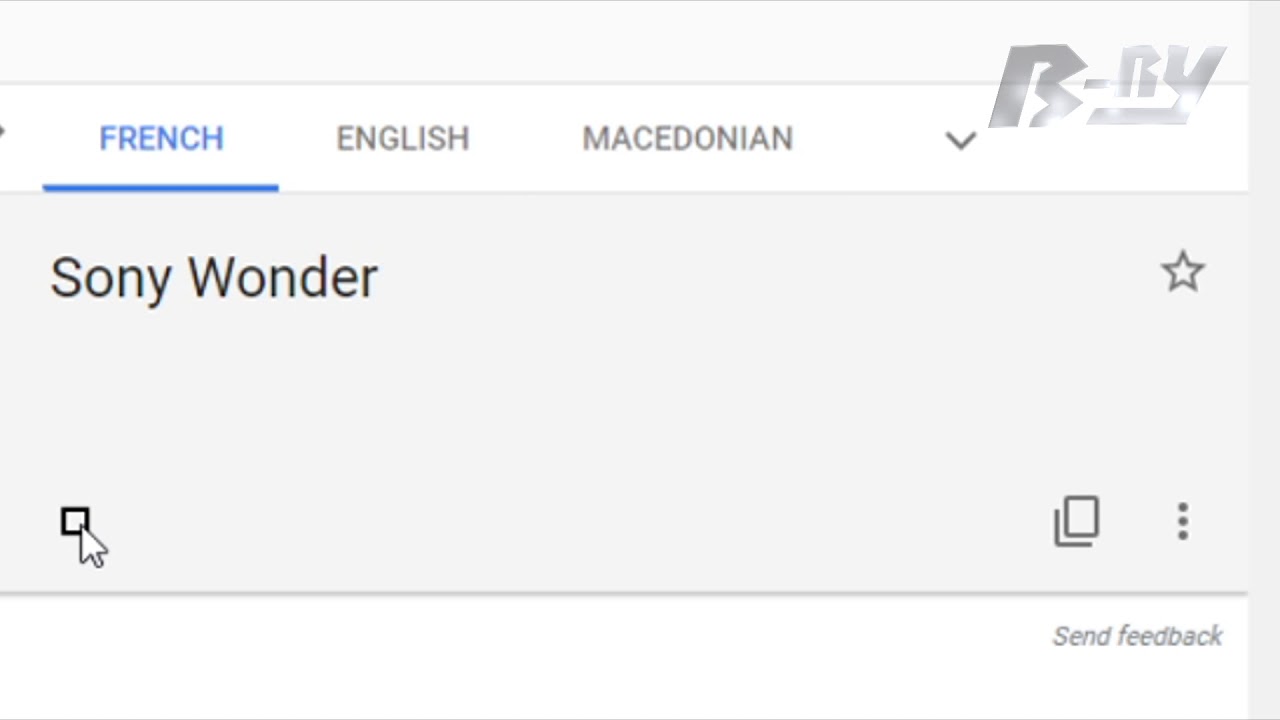
Task: Click the B-BY watermark logo
Action: [x=1106, y=86]
